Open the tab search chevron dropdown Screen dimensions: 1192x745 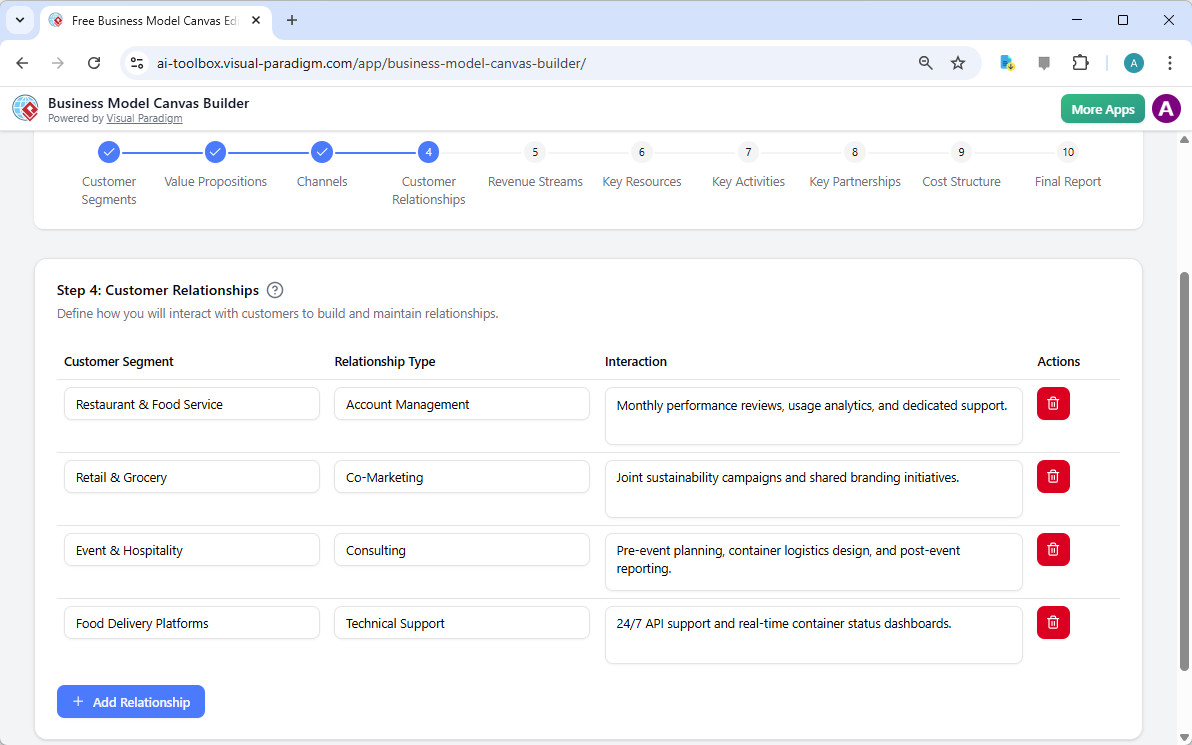(19, 20)
